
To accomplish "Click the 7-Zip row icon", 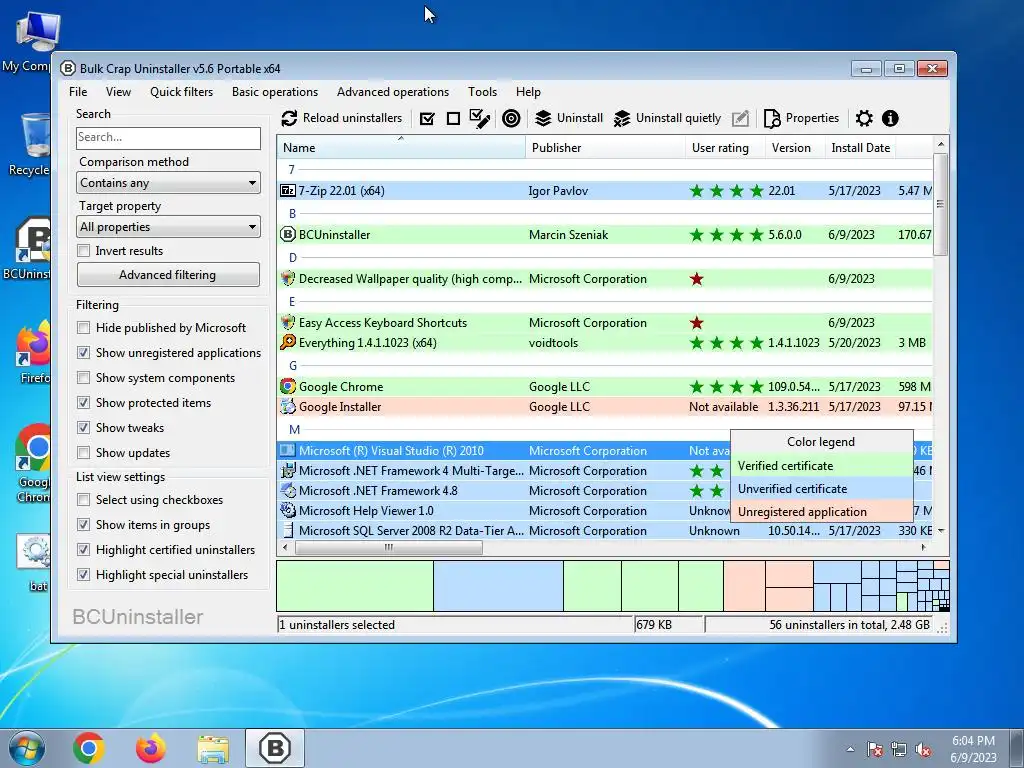I will tap(288, 191).
